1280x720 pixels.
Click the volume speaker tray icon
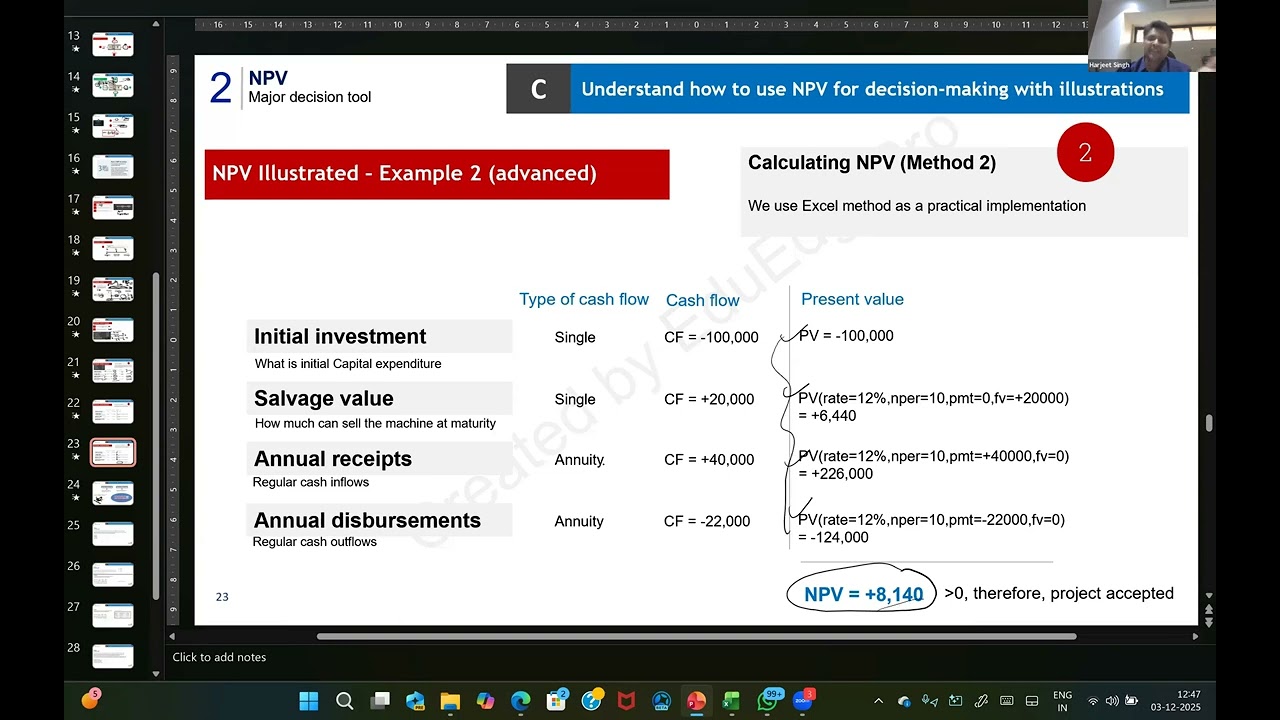[x=1112, y=701]
